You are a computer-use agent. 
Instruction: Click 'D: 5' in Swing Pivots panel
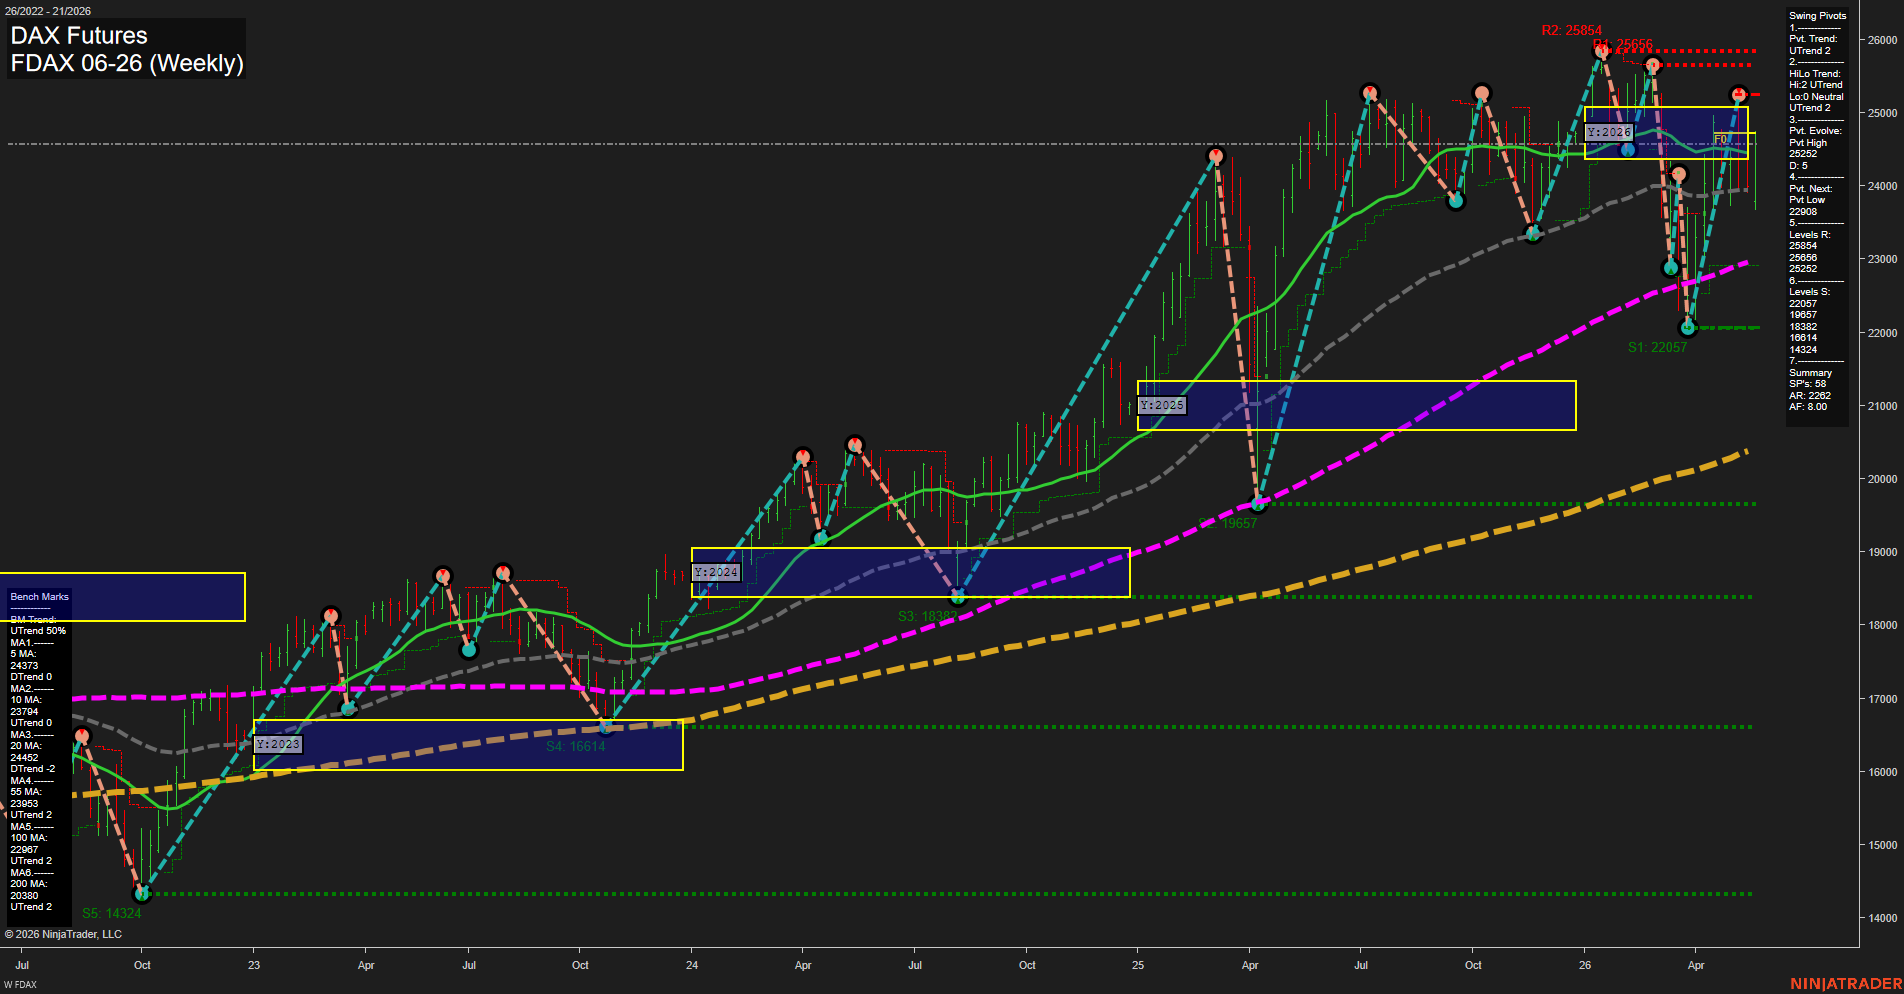(x=1798, y=166)
